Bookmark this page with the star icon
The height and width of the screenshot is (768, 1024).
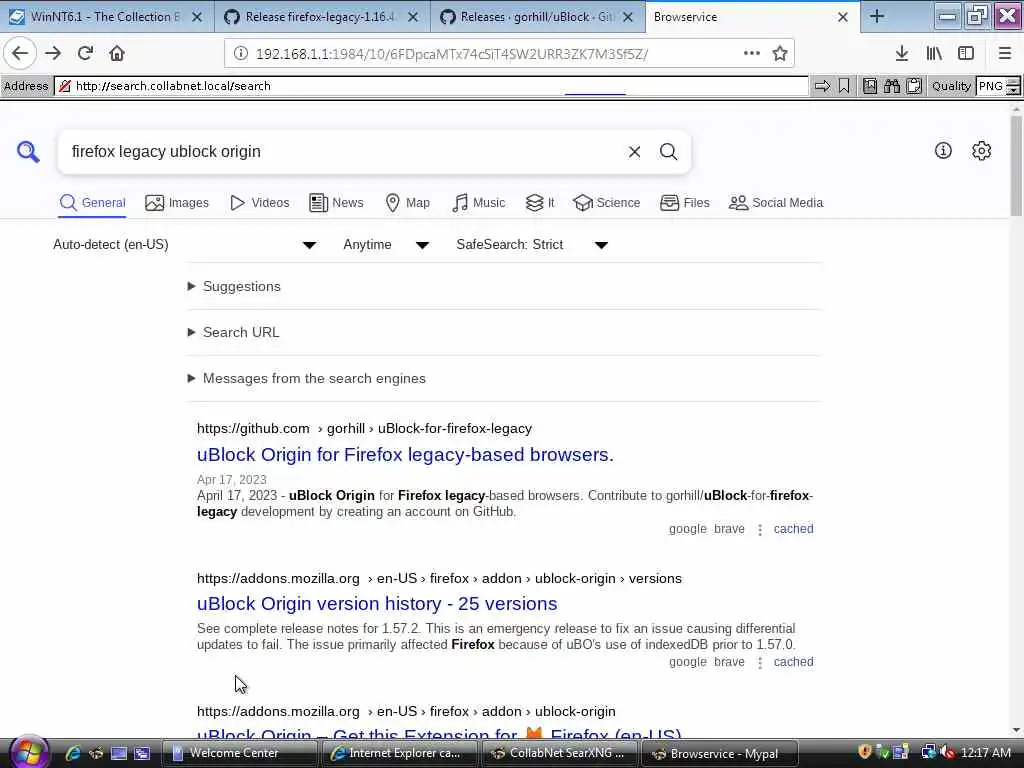[780, 54]
